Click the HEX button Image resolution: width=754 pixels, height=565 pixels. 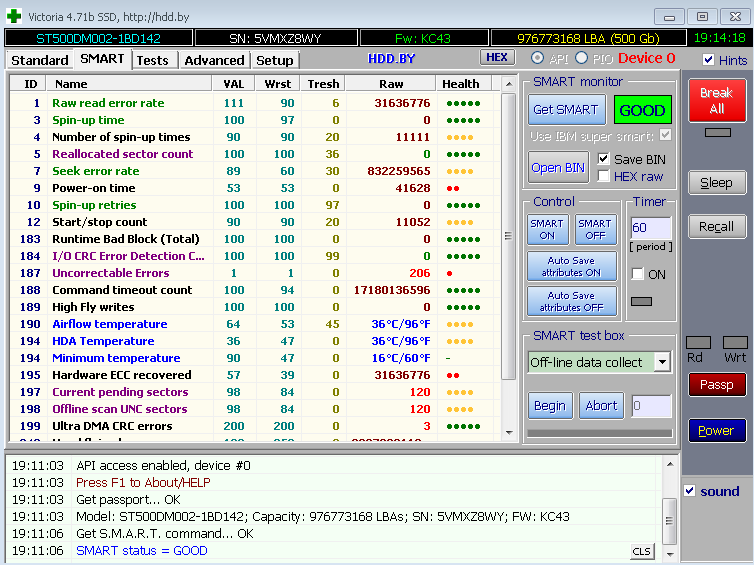[497, 57]
